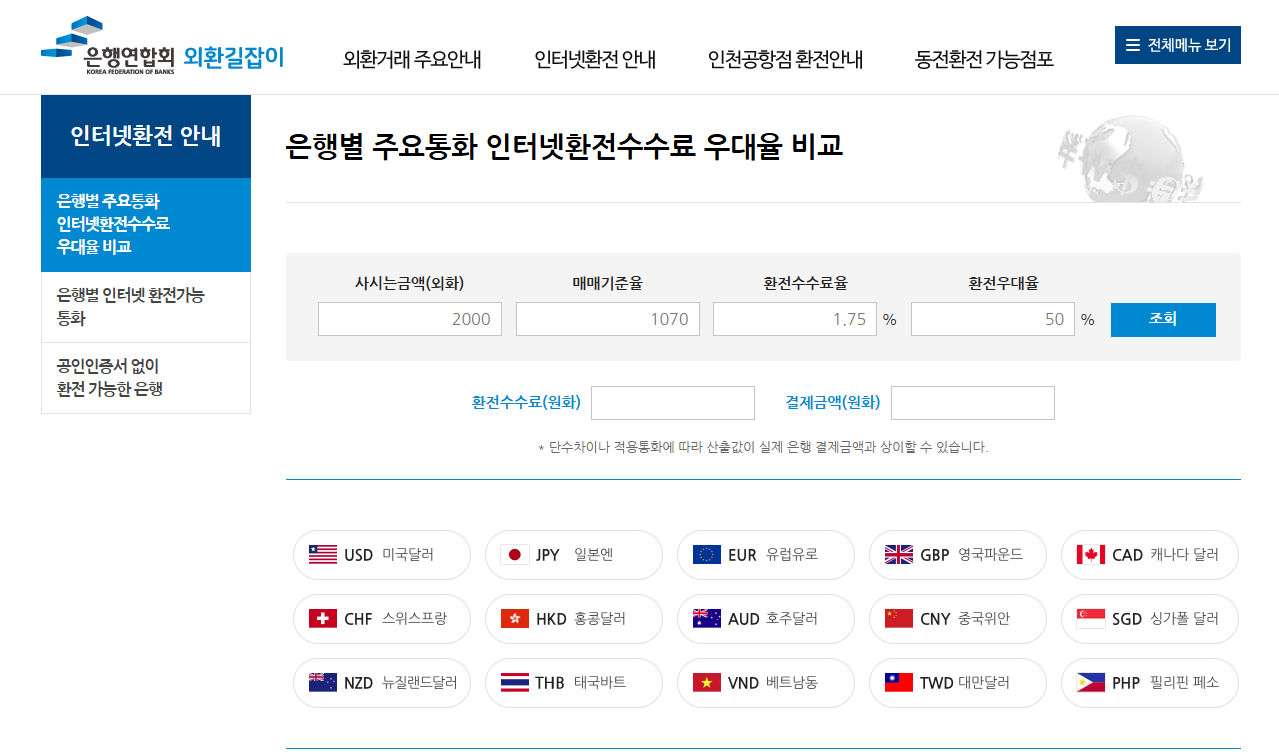Select the USD flag icon

click(x=322, y=555)
